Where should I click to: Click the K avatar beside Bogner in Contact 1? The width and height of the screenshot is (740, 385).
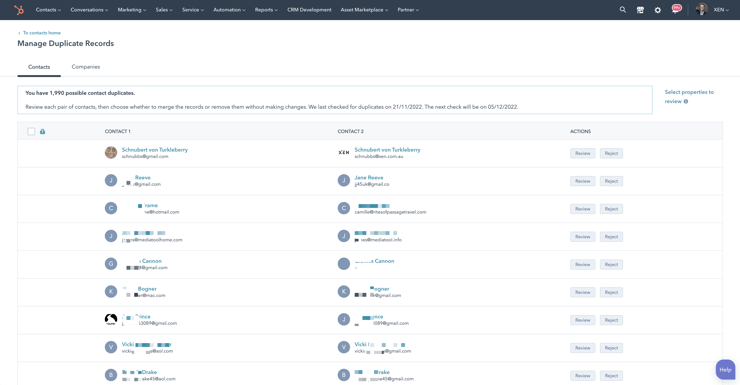(x=111, y=291)
